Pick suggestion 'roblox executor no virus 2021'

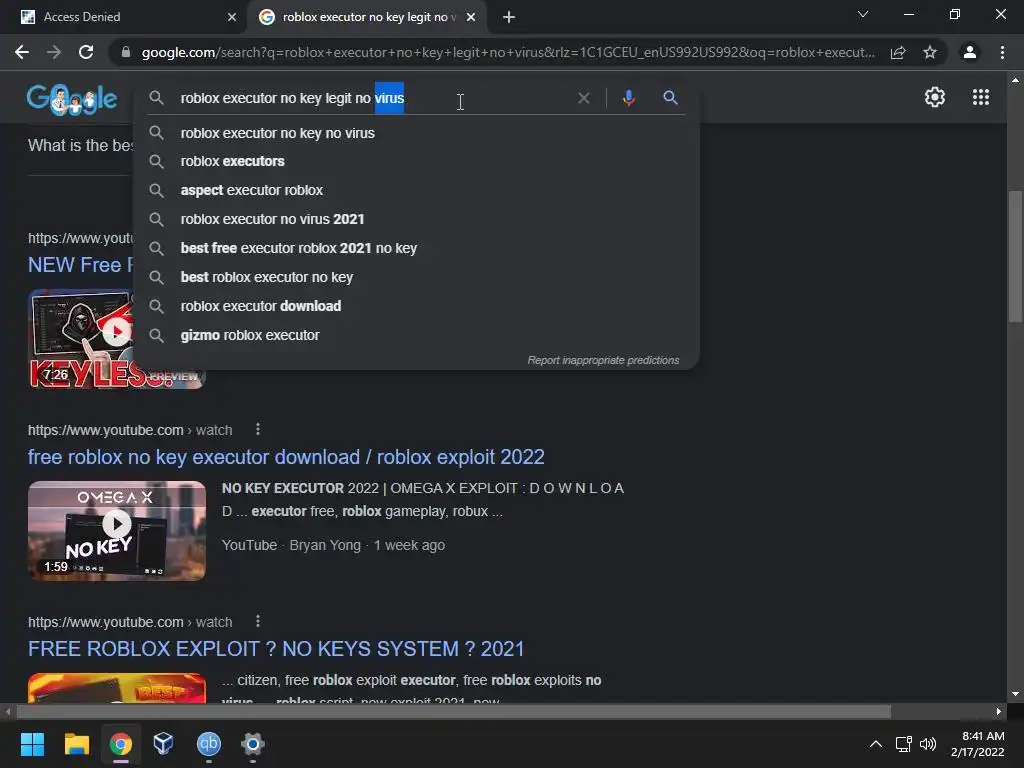pos(417,219)
